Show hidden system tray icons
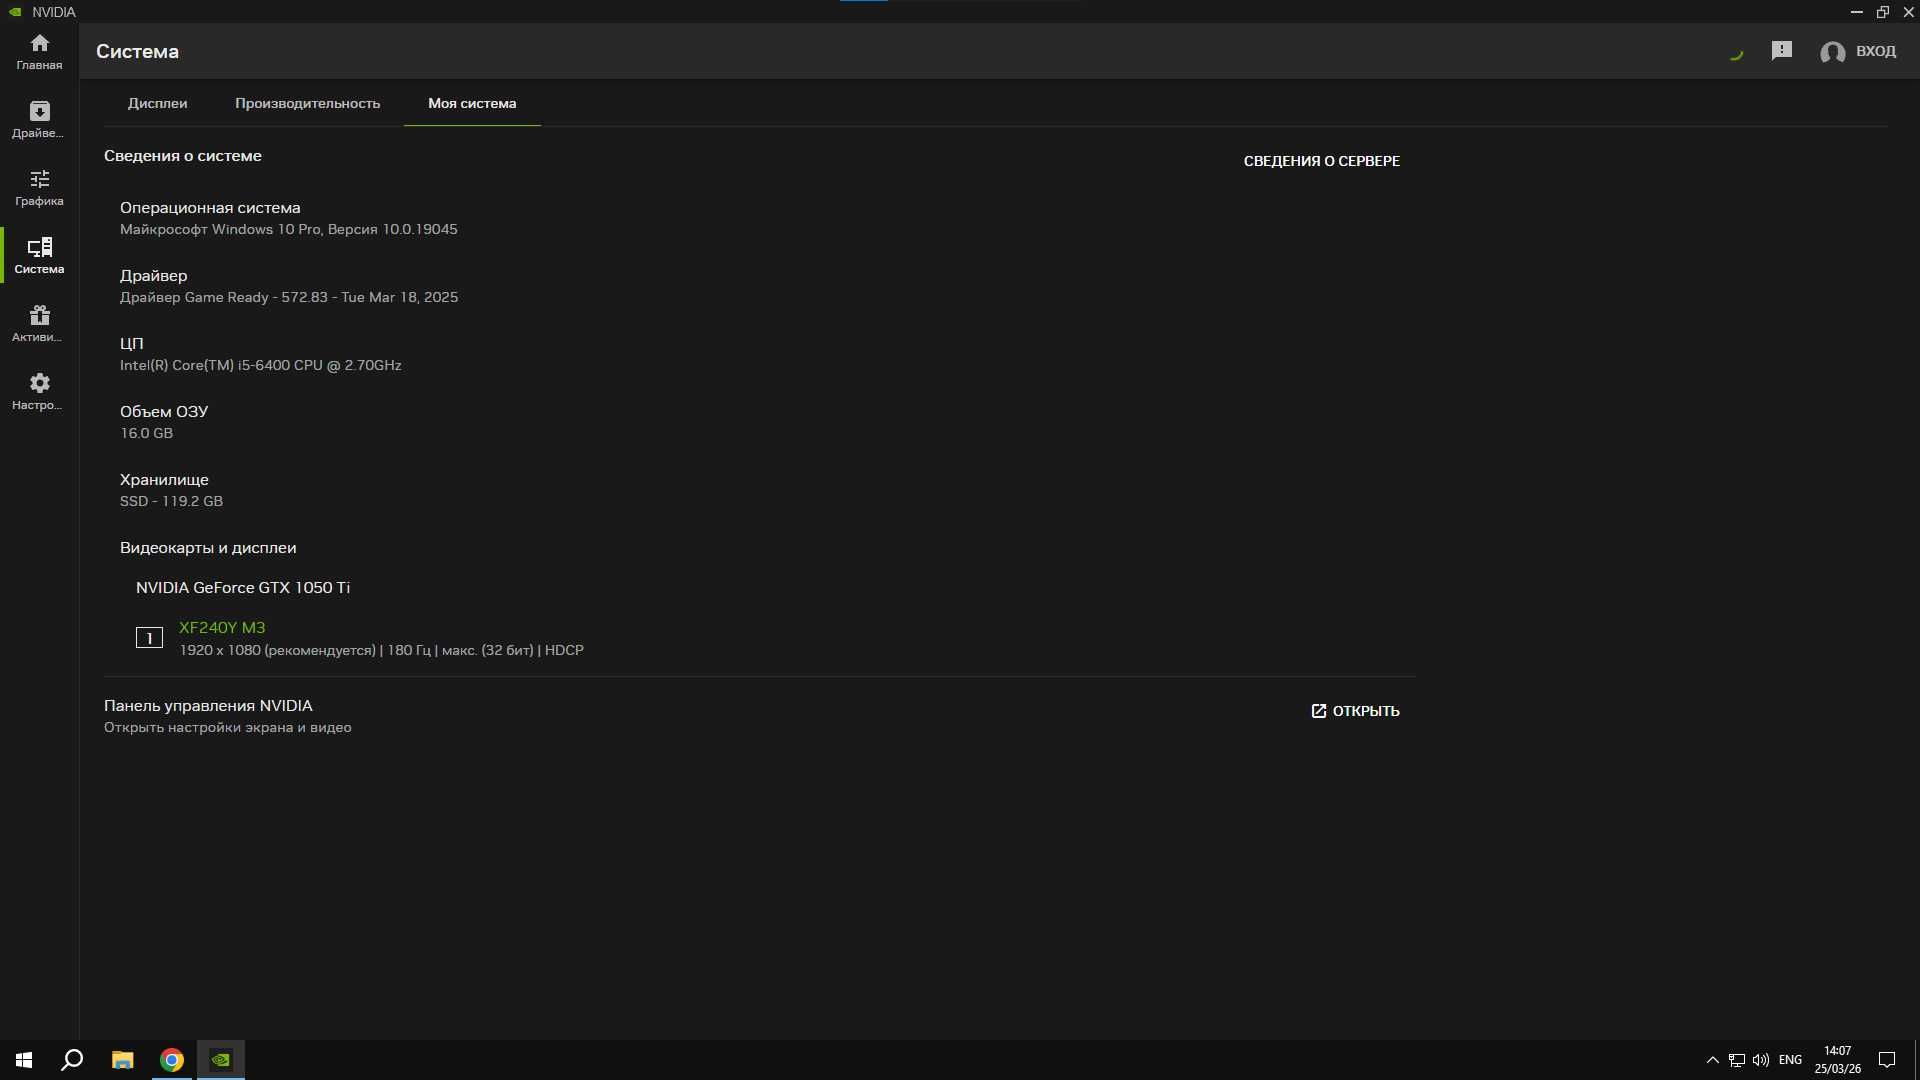The width and height of the screenshot is (1920, 1080). pyautogui.click(x=1712, y=1060)
